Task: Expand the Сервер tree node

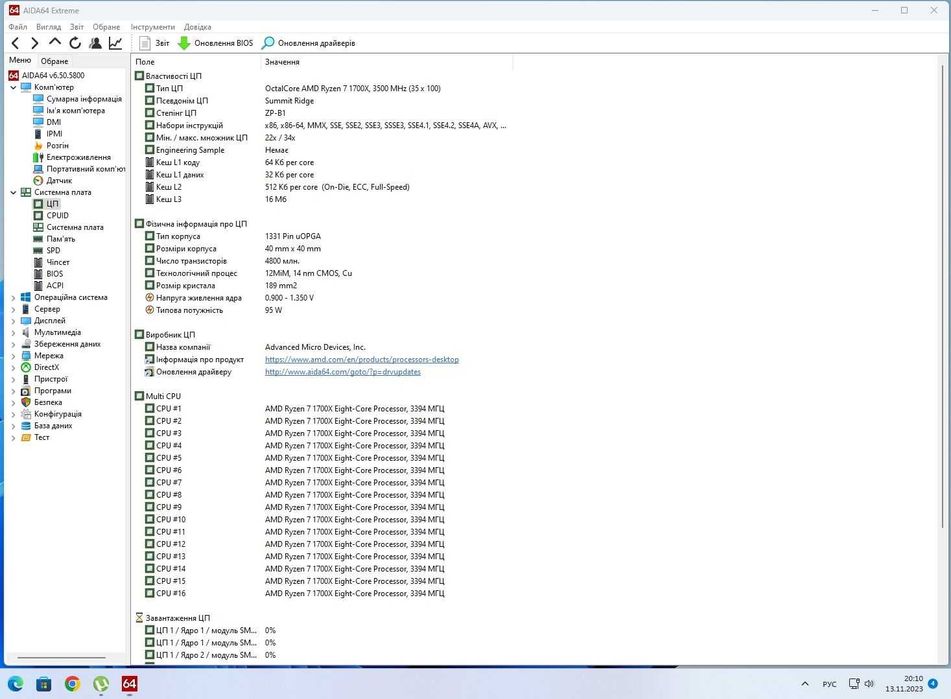Action: 13,309
